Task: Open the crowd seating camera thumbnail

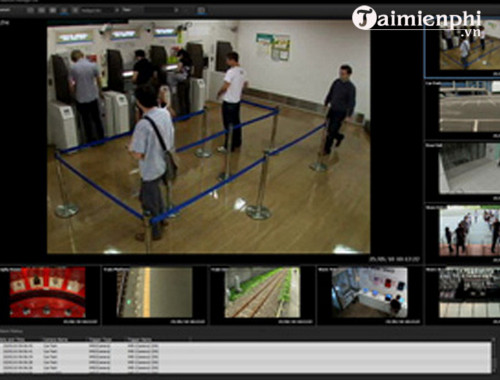Action: [x=469, y=292]
